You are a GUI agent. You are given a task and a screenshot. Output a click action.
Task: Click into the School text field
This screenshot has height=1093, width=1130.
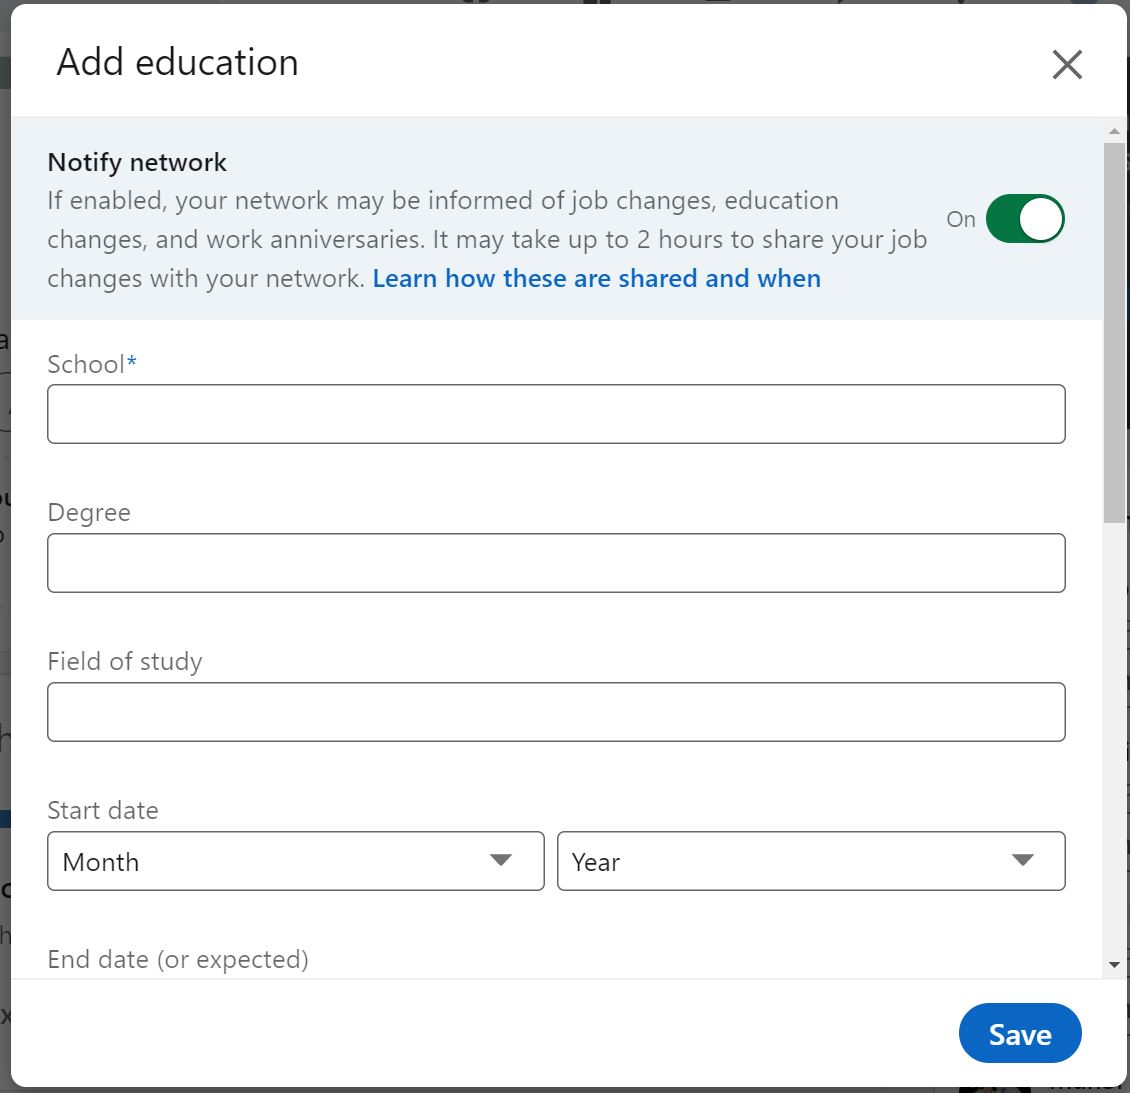(x=556, y=414)
